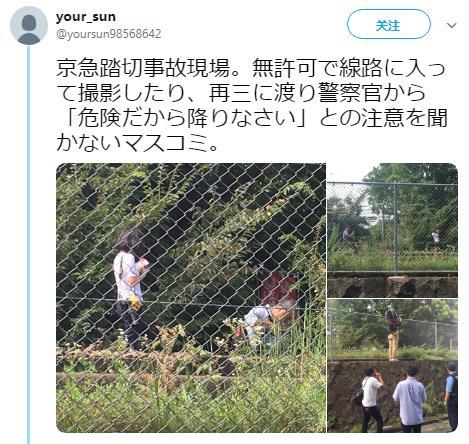
Task: Open bottom-right photo with police officers
Action: point(393,366)
